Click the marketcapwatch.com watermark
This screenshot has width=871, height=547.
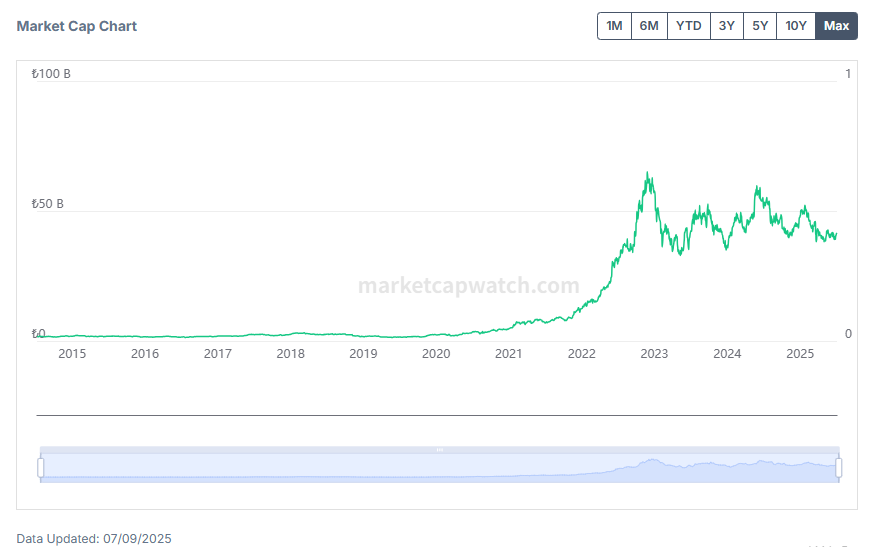[x=468, y=286]
